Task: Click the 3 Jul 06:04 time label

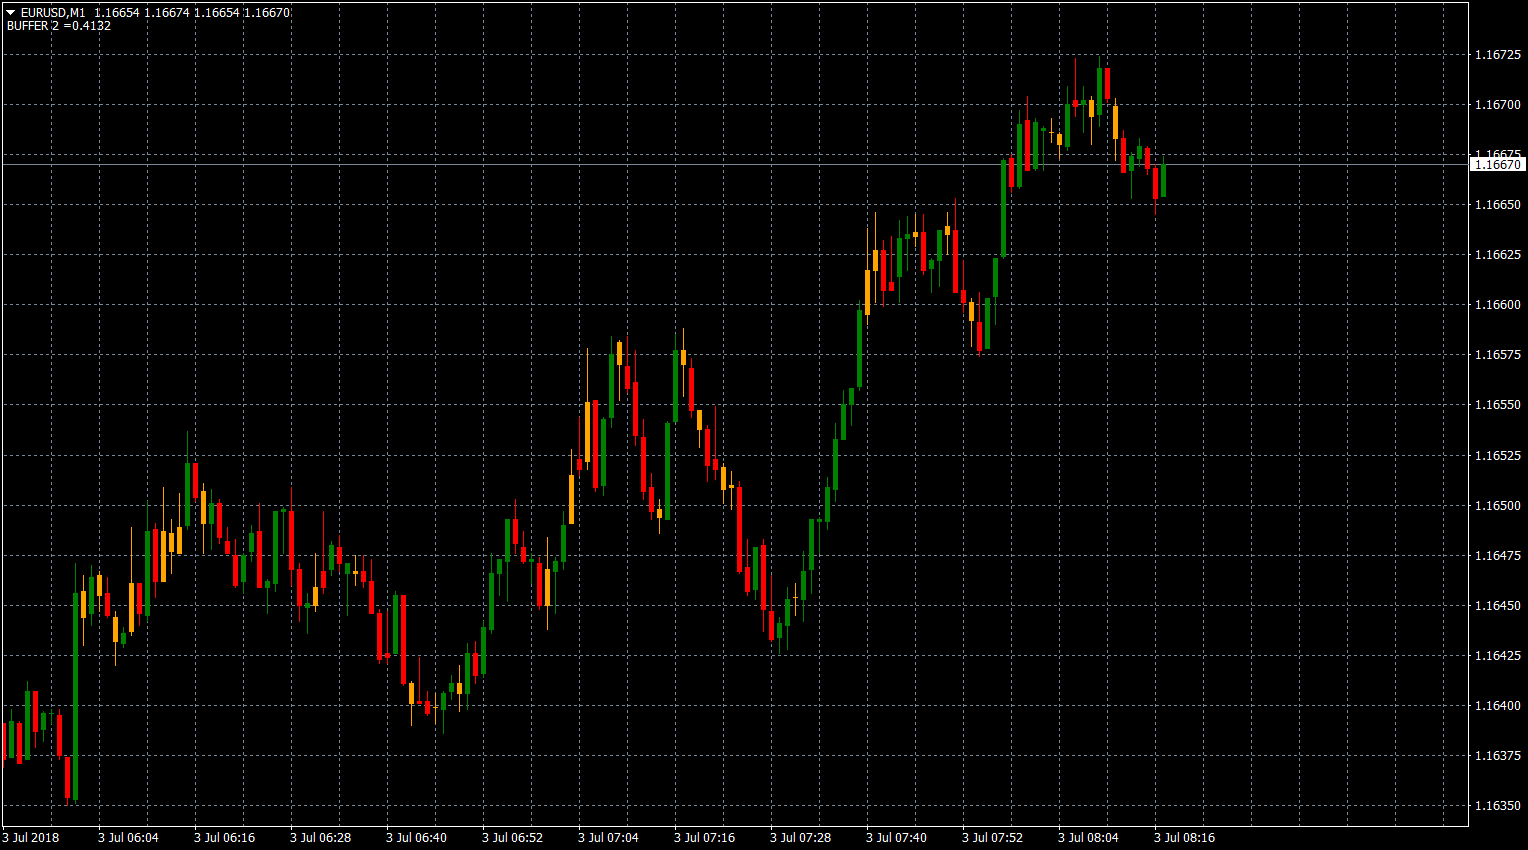Action: tap(128, 838)
